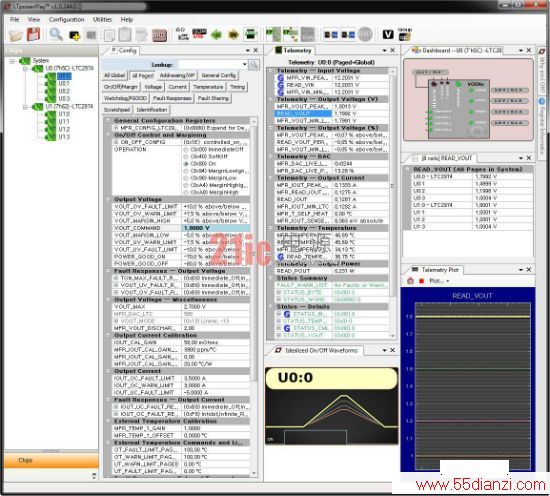
Task: Click the red floppy disk save icon
Action: click(x=34, y=35)
